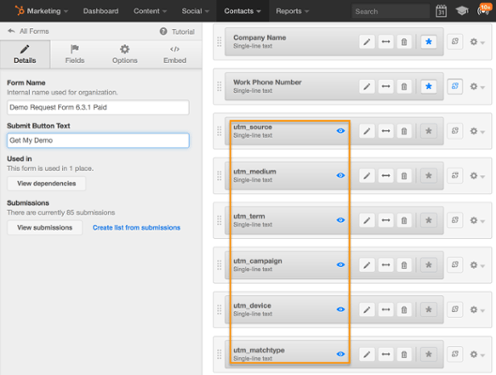Edit the Work Phone Number field
Image resolution: width=496 pixels, height=375 pixels.
tap(367, 86)
